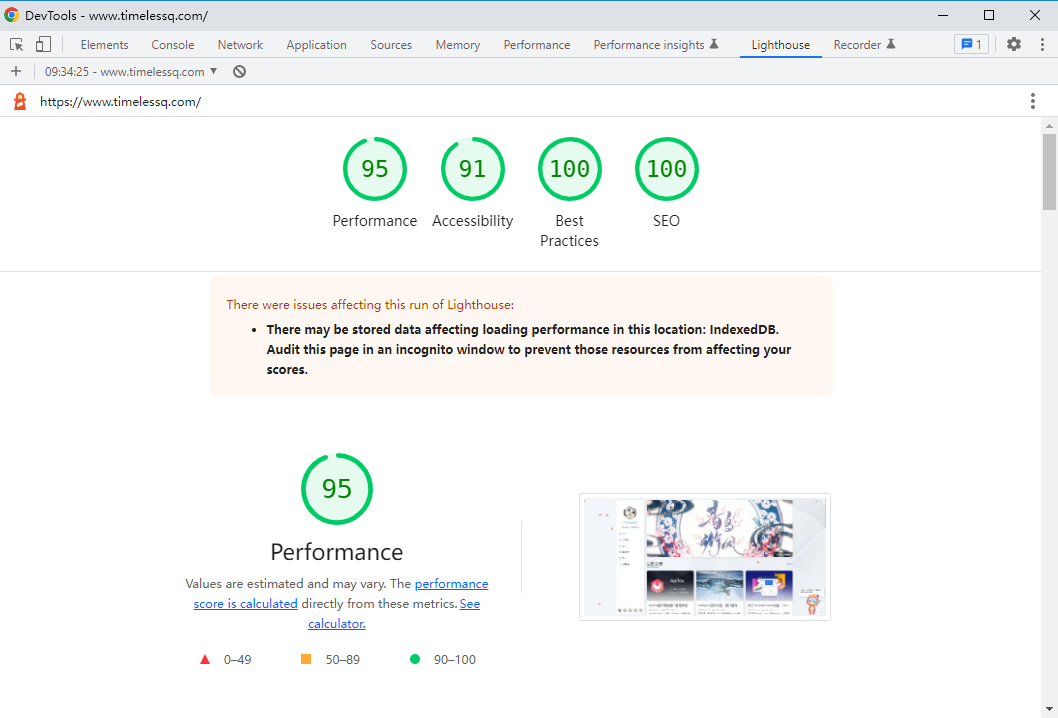Open the Network tab
Image resolution: width=1058 pixels, height=718 pixels.
[240, 45]
